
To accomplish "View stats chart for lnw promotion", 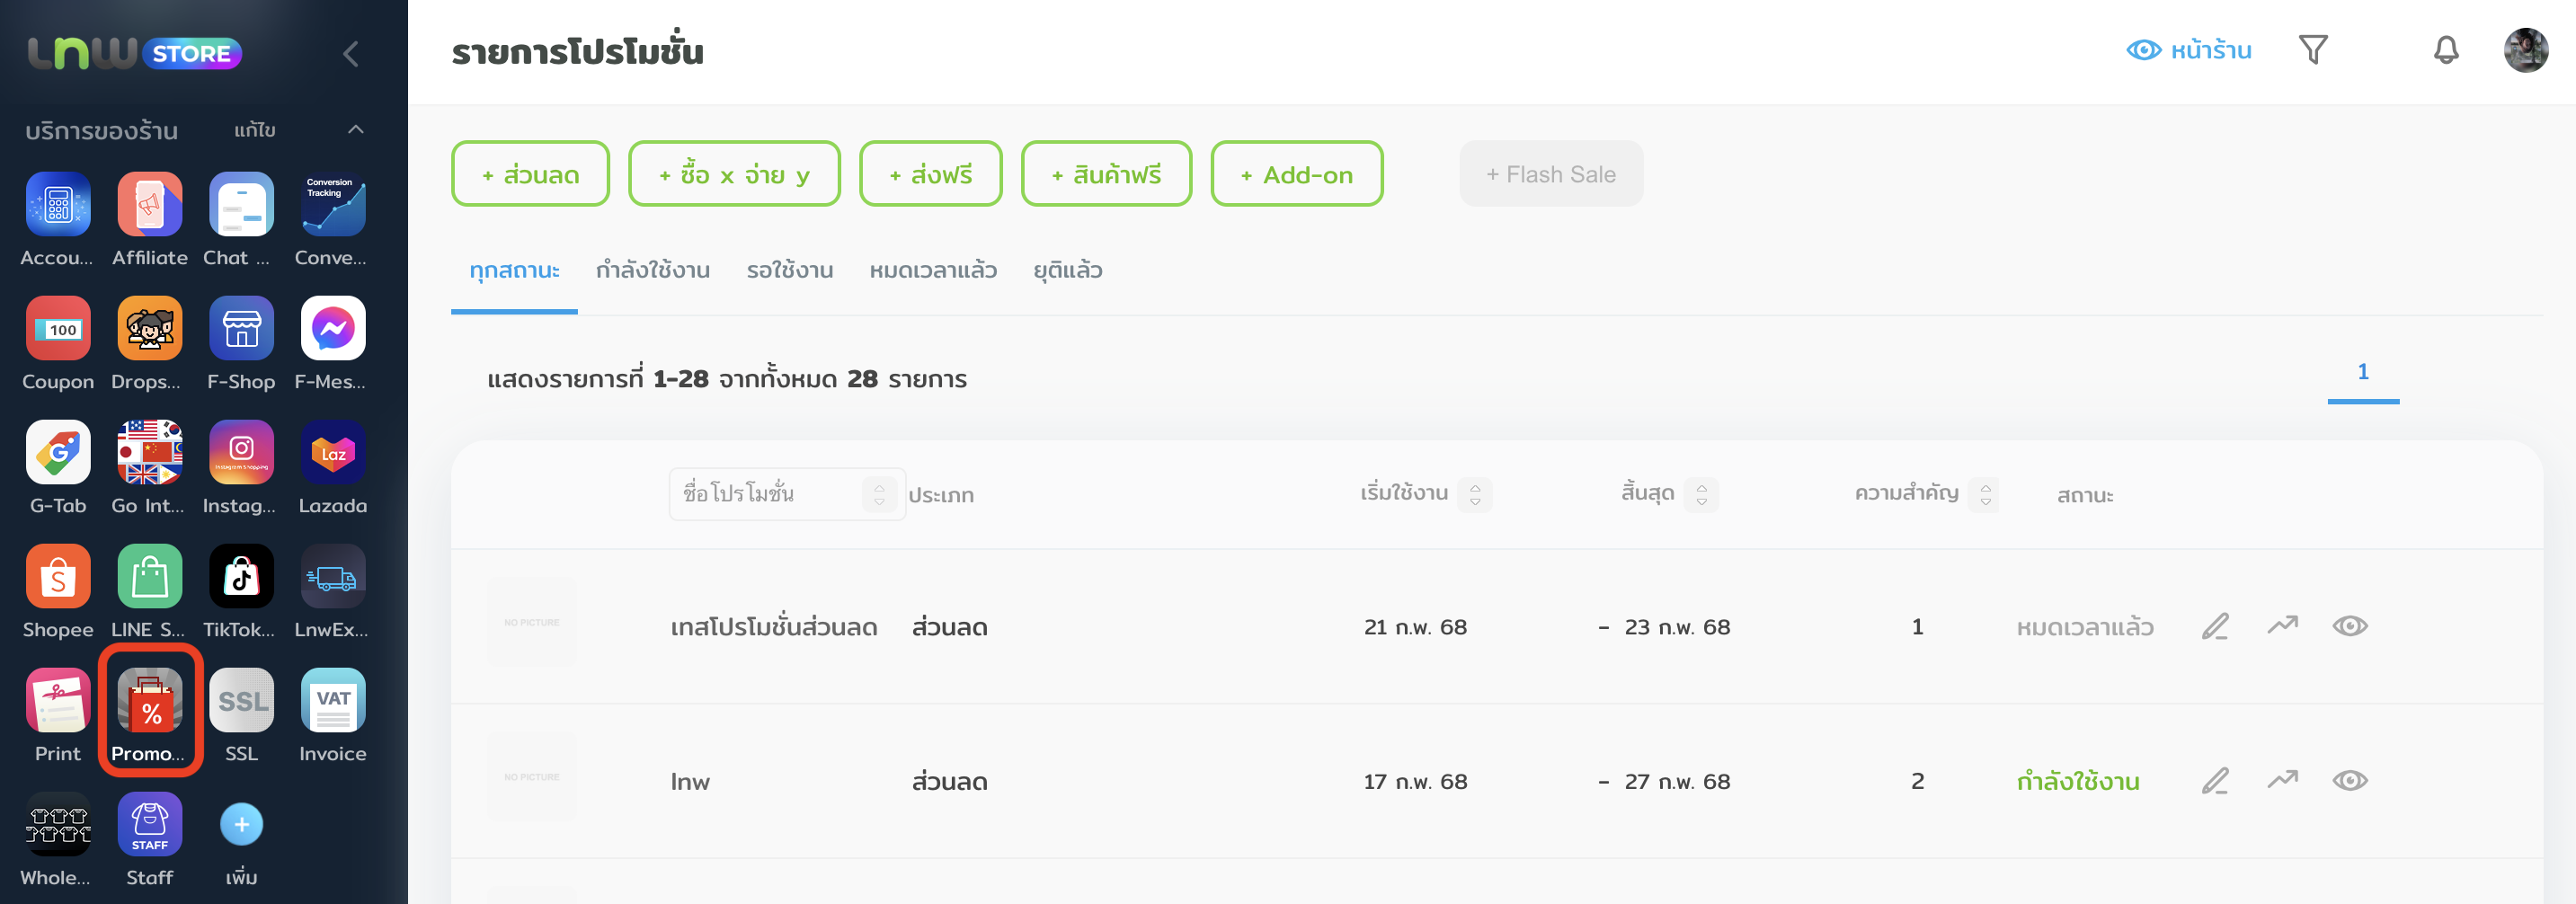I will click(2282, 781).
